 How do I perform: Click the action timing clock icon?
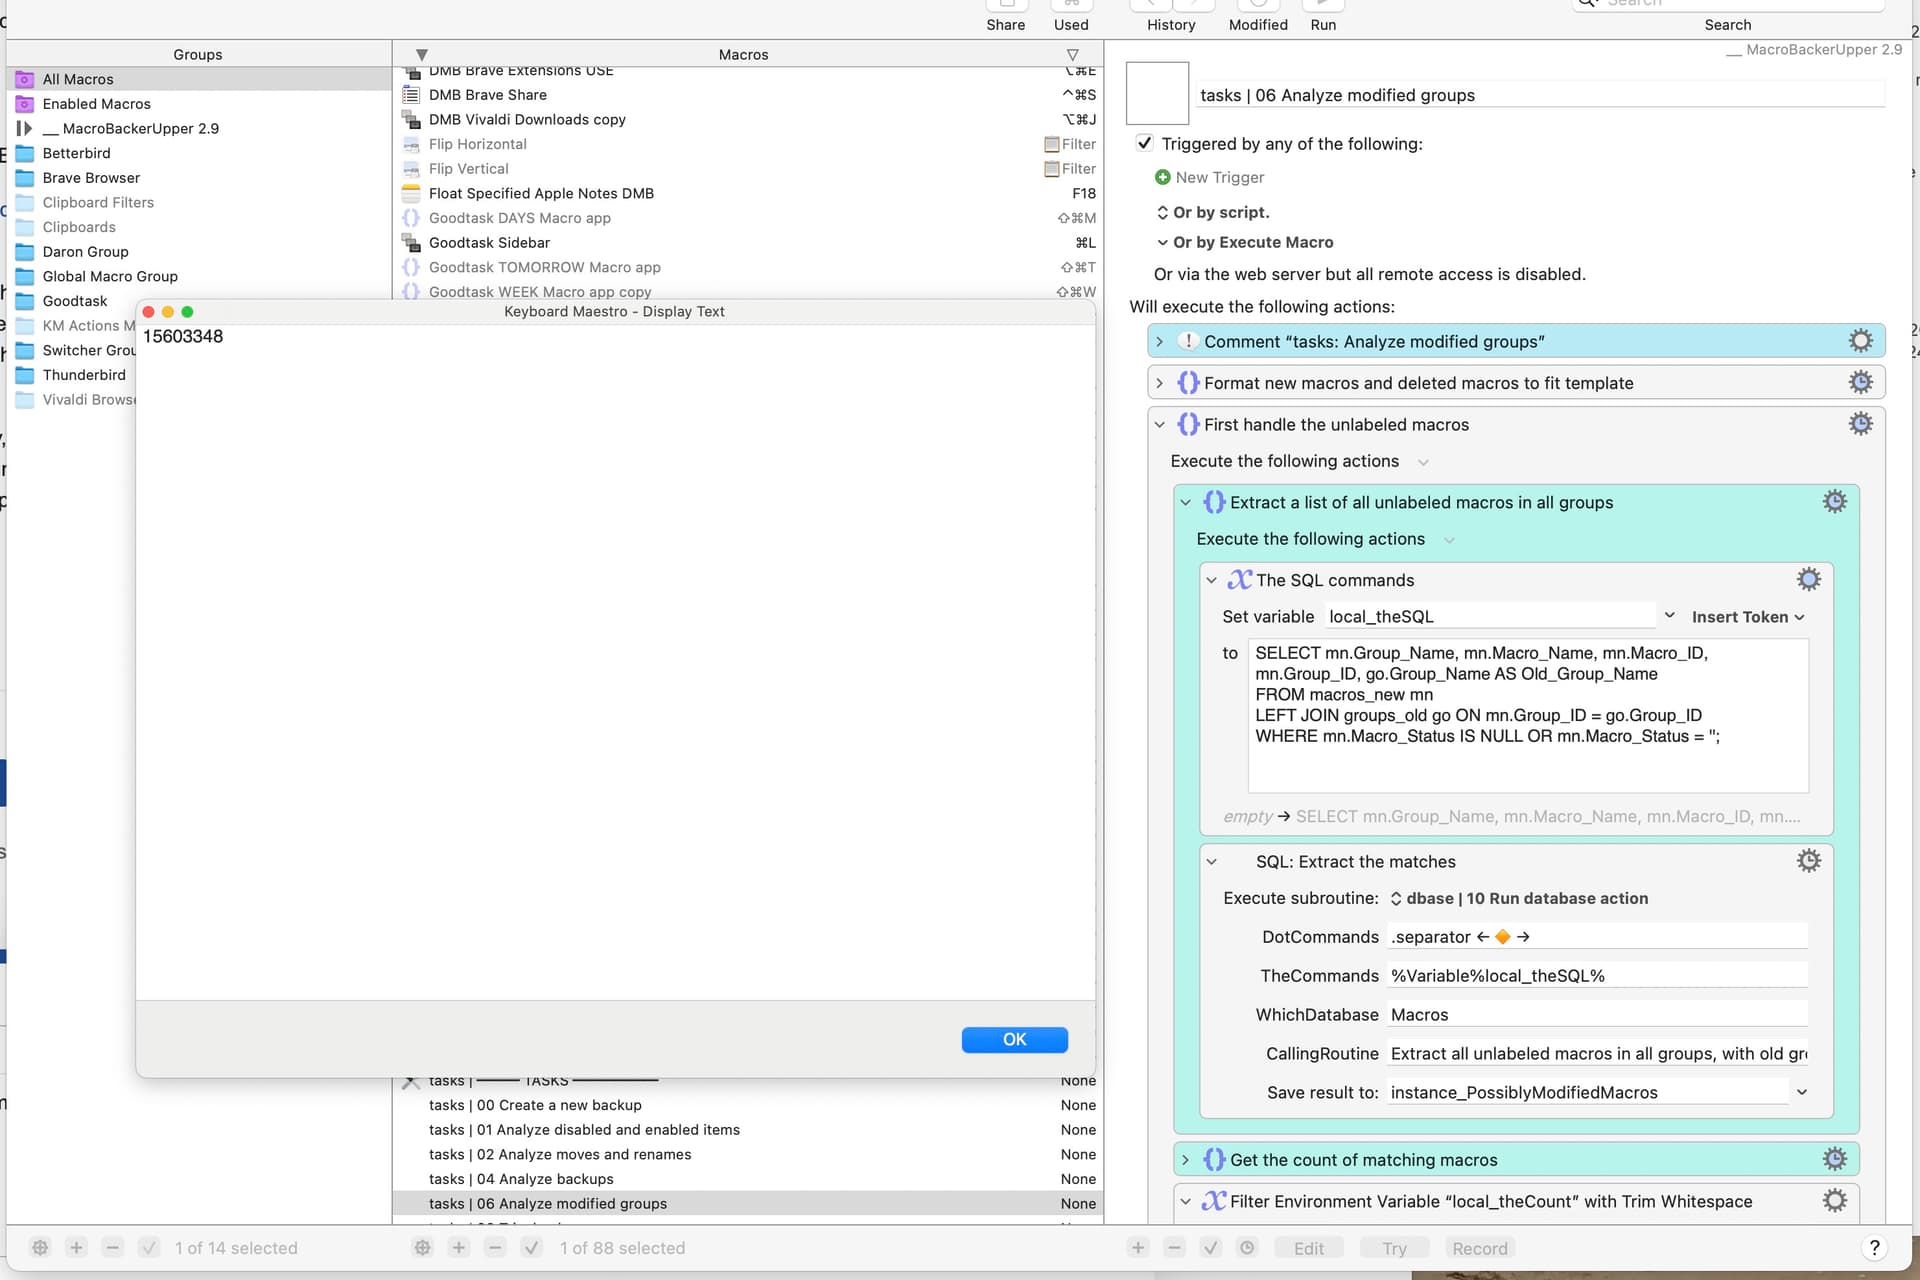(x=1247, y=1248)
